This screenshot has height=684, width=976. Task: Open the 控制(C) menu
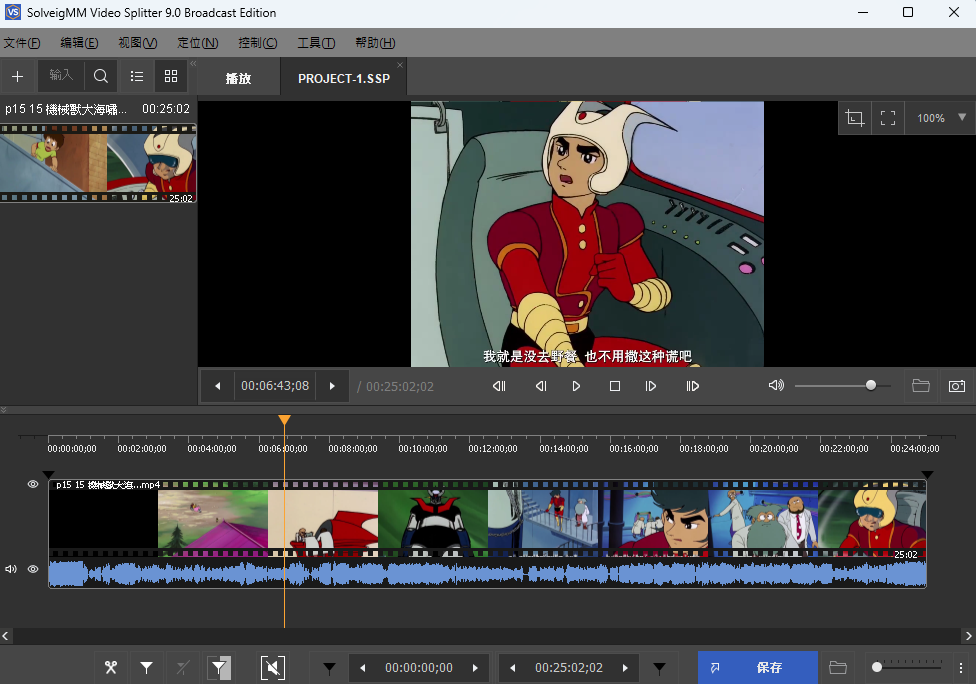click(258, 42)
